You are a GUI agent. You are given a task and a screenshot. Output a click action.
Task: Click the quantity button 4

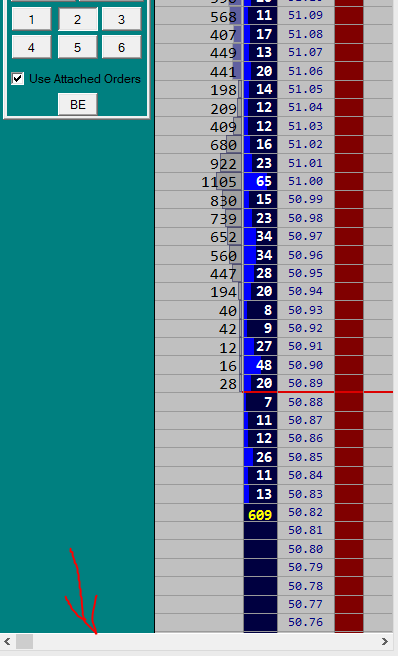click(31, 47)
